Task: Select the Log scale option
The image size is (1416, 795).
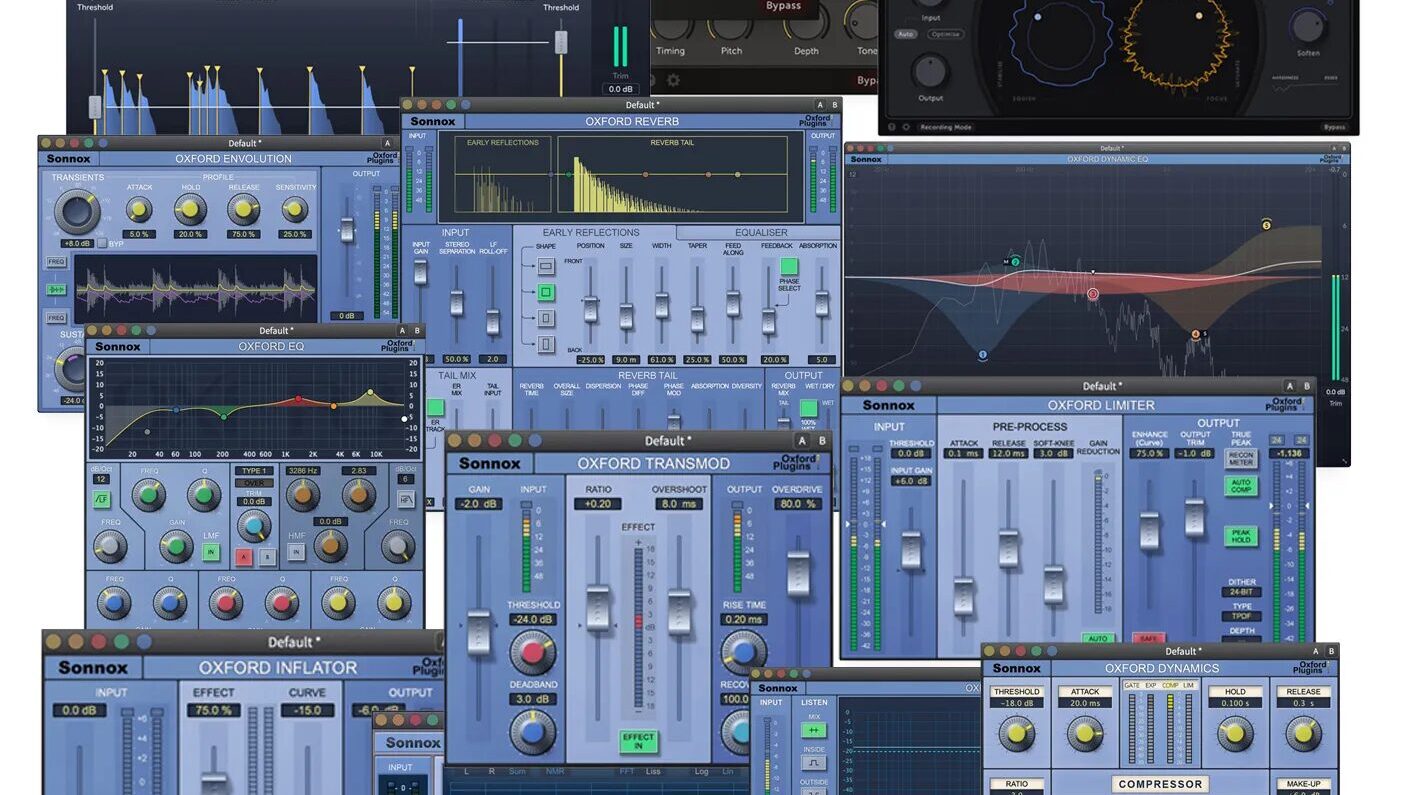Action: [702, 771]
